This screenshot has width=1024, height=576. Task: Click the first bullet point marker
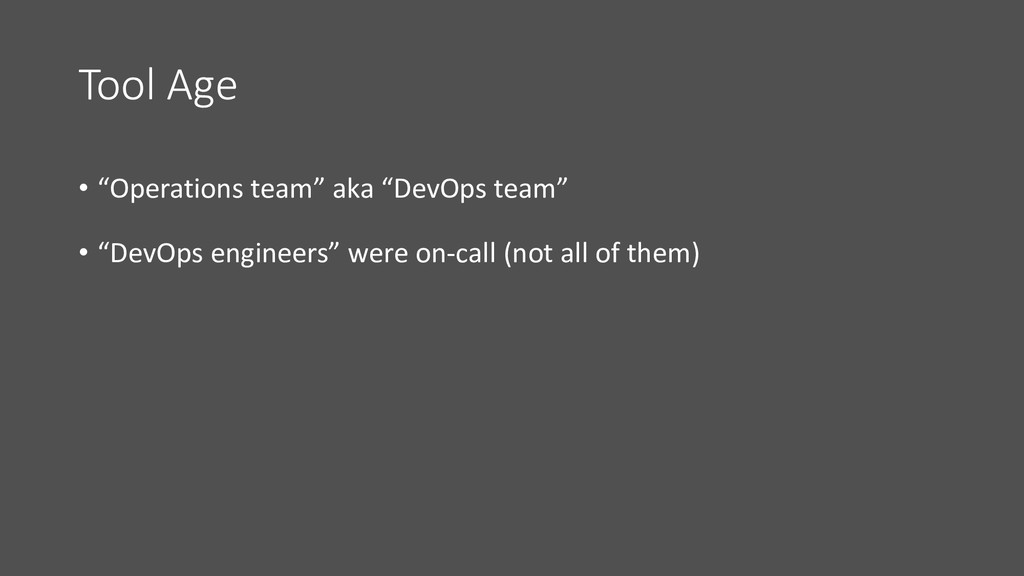(x=83, y=189)
